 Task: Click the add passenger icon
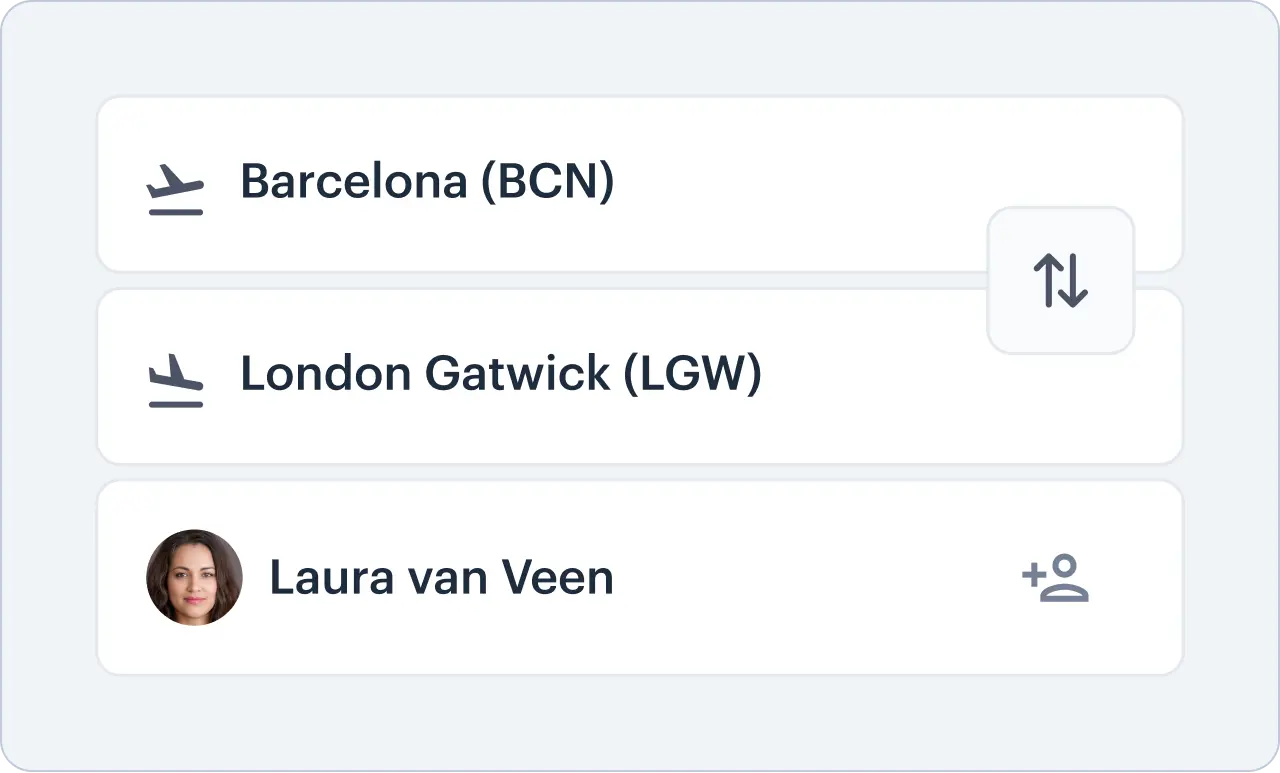1055,578
